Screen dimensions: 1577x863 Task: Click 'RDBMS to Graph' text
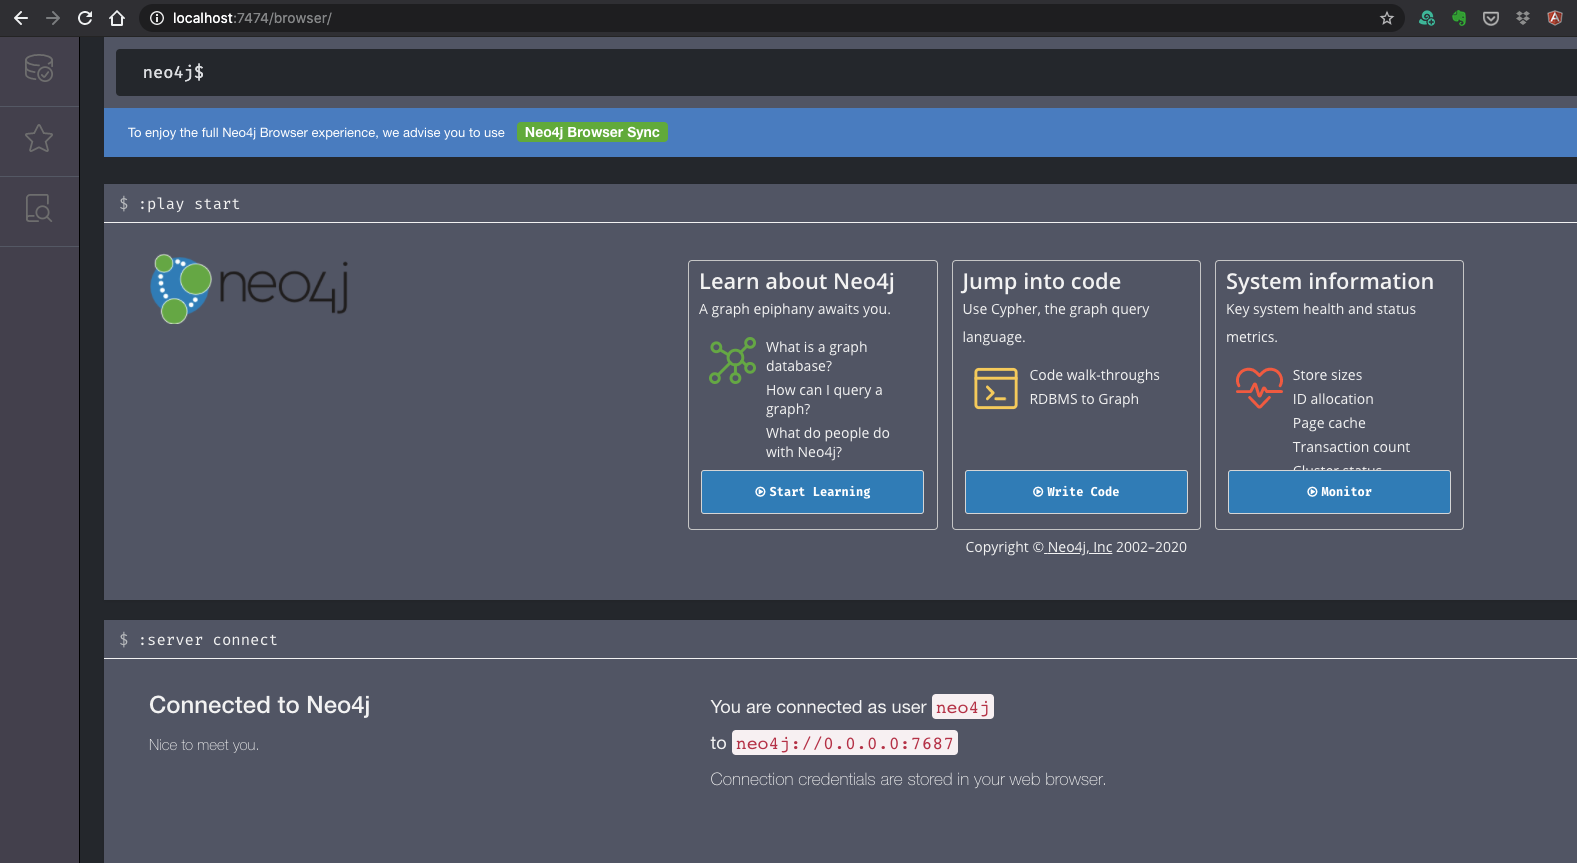click(x=1083, y=399)
